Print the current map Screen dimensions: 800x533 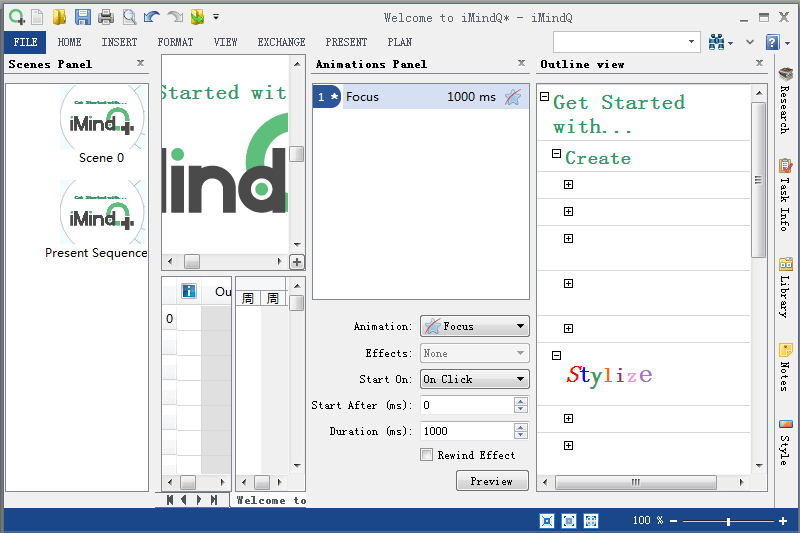(x=106, y=17)
